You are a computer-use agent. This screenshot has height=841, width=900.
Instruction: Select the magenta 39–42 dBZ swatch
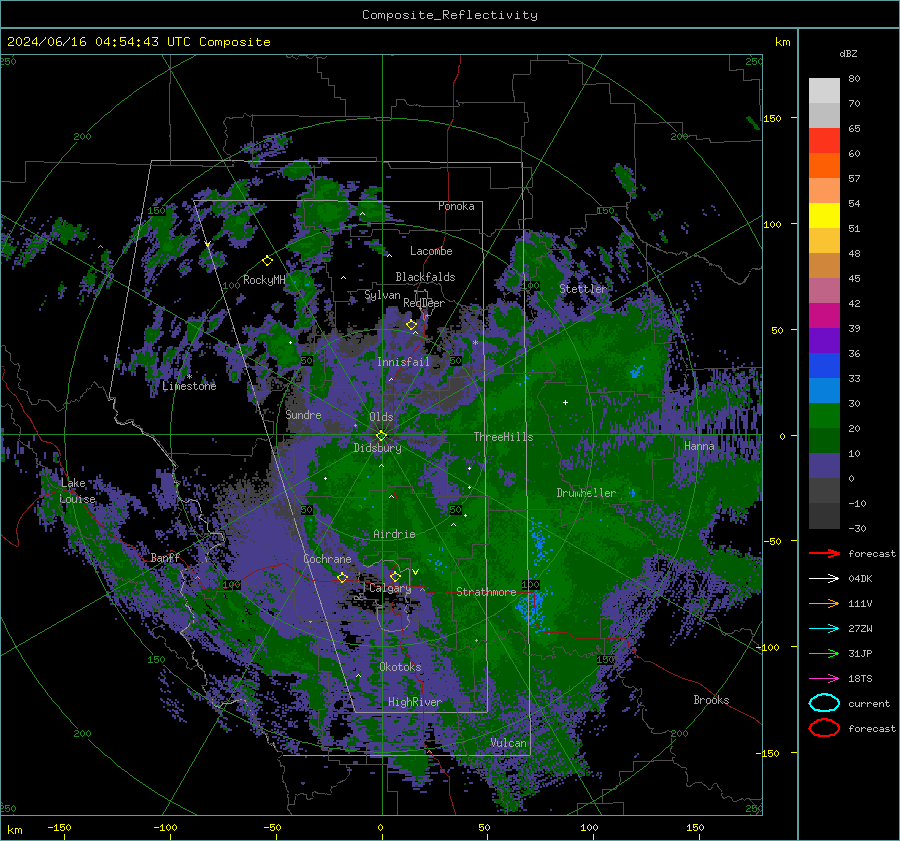coord(824,316)
